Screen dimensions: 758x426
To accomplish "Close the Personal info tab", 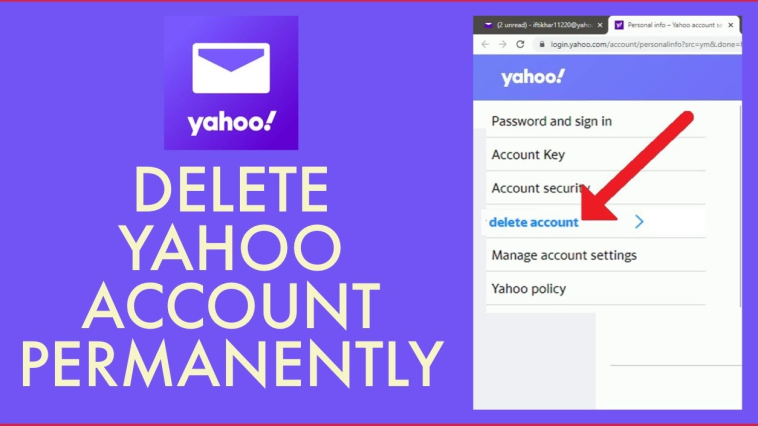I will 730,25.
